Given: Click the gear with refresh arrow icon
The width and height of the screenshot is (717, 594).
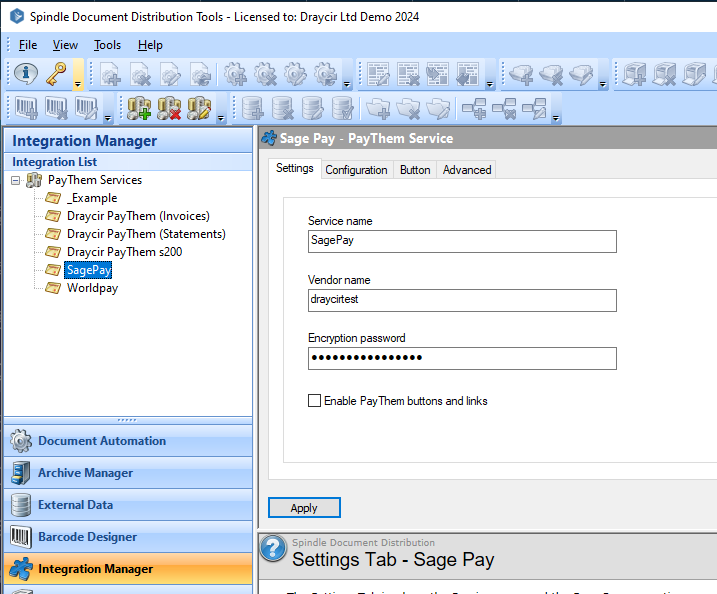Looking at the screenshot, I should tap(326, 74).
